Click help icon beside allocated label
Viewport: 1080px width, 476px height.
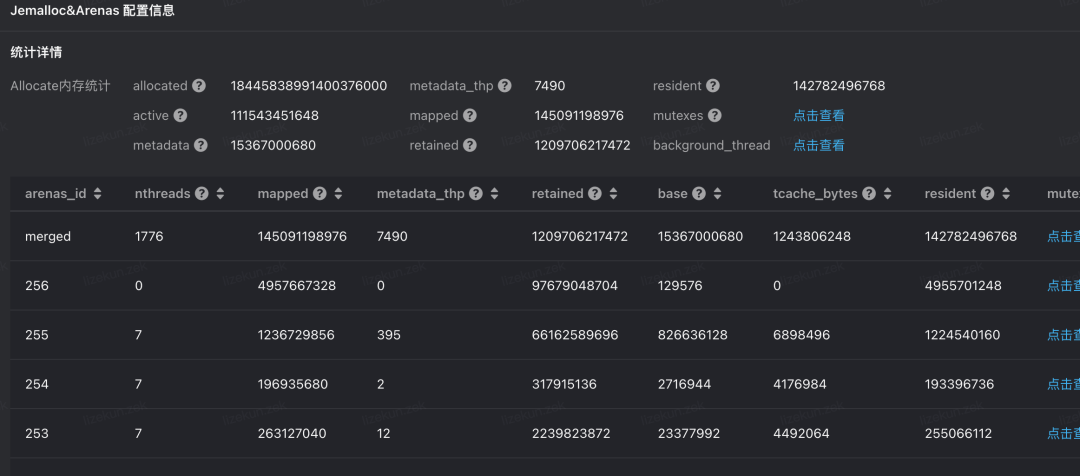pyautogui.click(x=200, y=86)
